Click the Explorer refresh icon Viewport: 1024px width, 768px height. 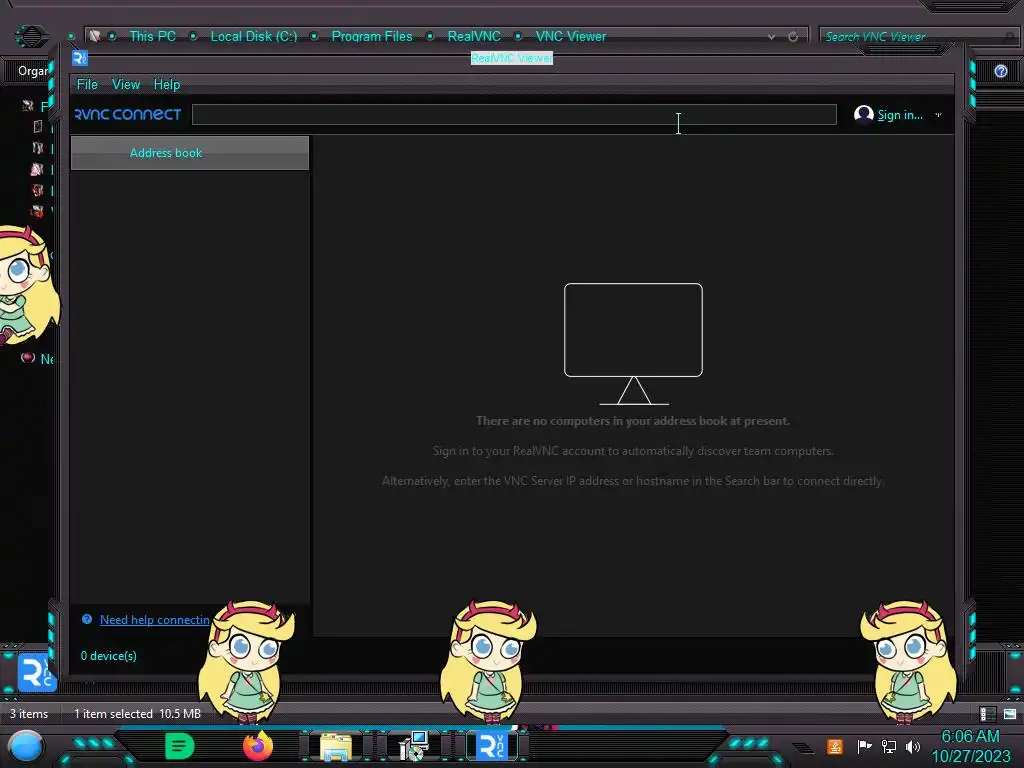pos(793,37)
